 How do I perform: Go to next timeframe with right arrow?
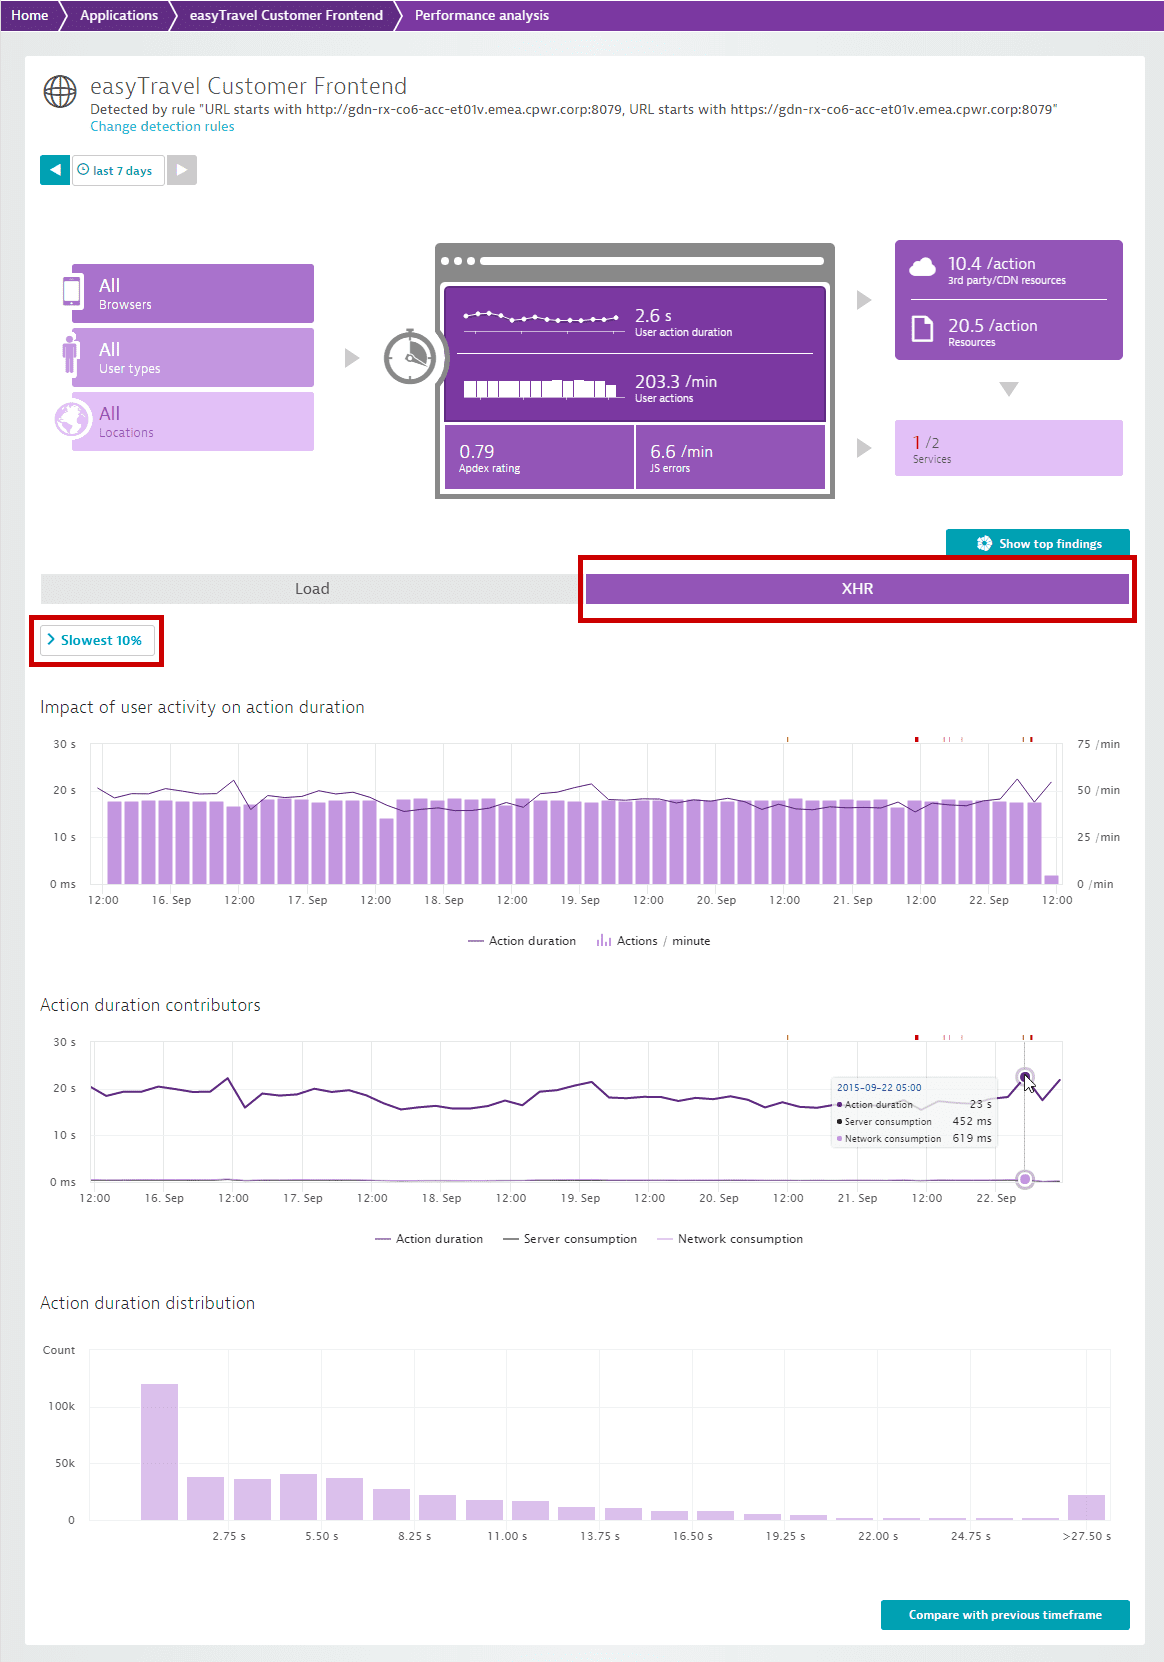[181, 170]
